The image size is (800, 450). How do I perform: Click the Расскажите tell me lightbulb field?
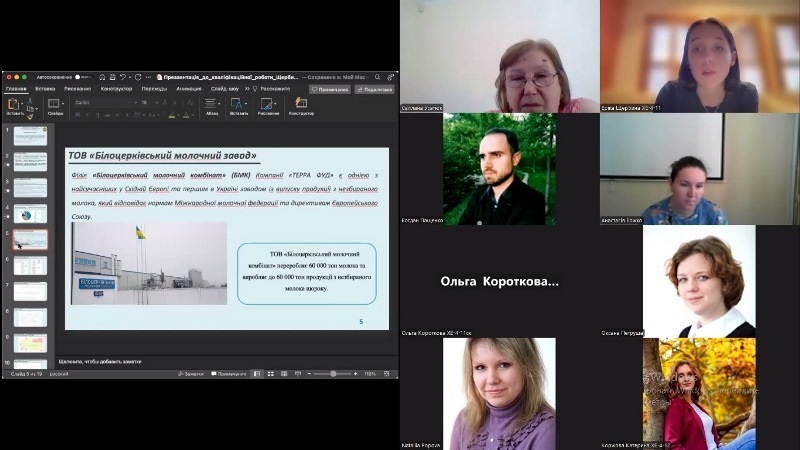click(272, 89)
